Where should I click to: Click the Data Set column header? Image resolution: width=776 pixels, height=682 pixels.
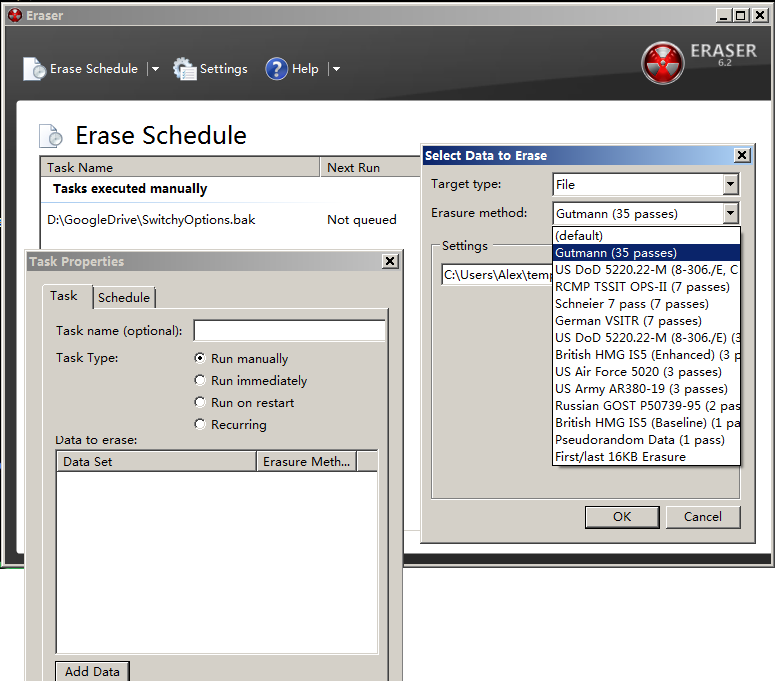[x=157, y=461]
